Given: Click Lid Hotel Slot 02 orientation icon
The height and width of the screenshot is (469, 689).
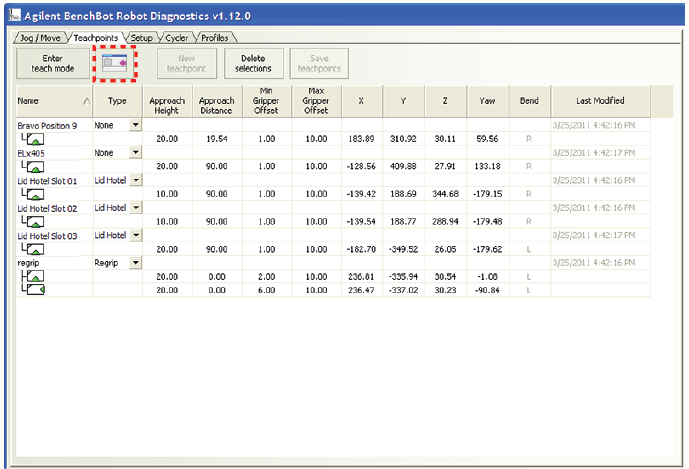Looking at the screenshot, I should pyautogui.click(x=33, y=221).
